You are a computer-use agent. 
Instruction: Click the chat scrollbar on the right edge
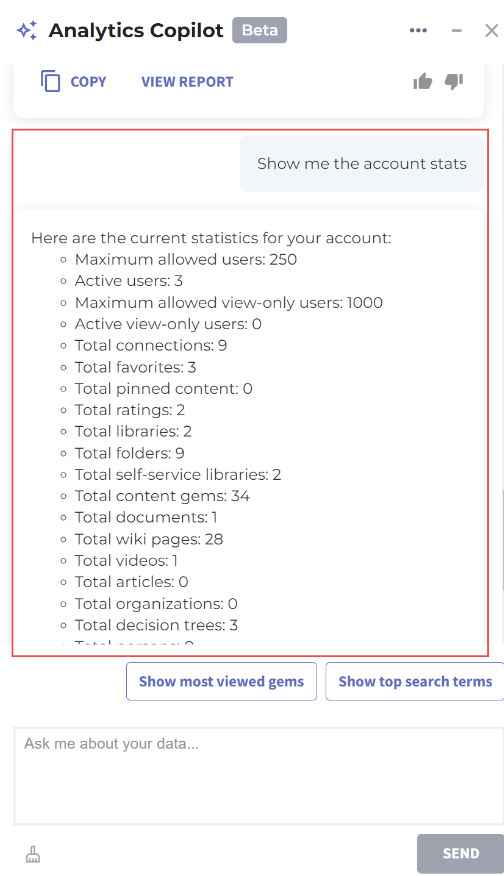(501, 541)
